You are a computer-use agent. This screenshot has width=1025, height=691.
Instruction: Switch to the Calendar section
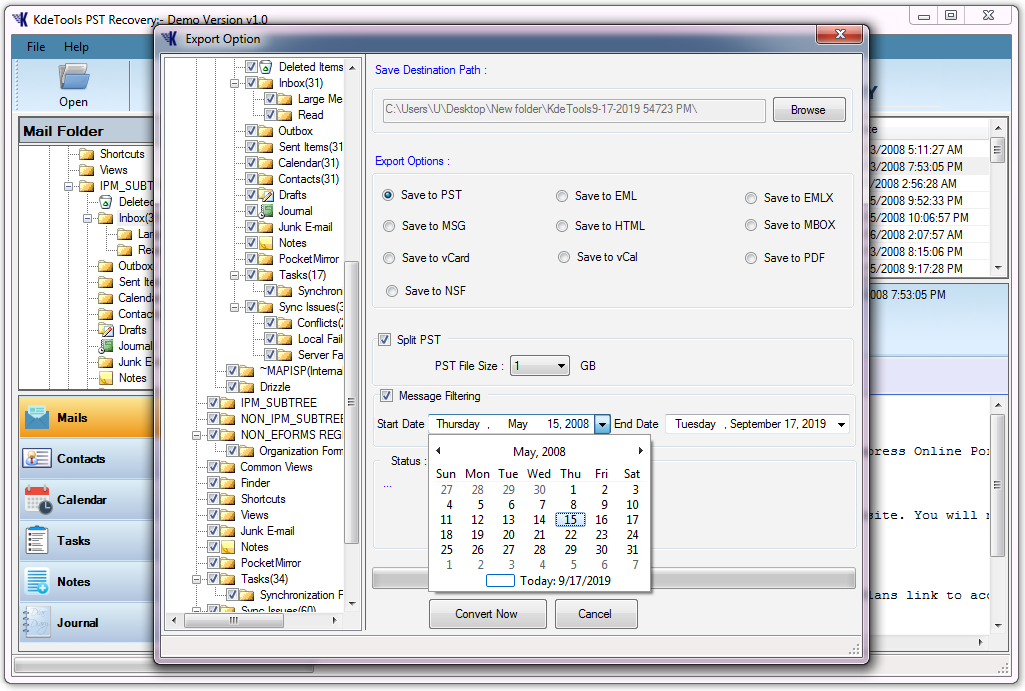coord(87,499)
